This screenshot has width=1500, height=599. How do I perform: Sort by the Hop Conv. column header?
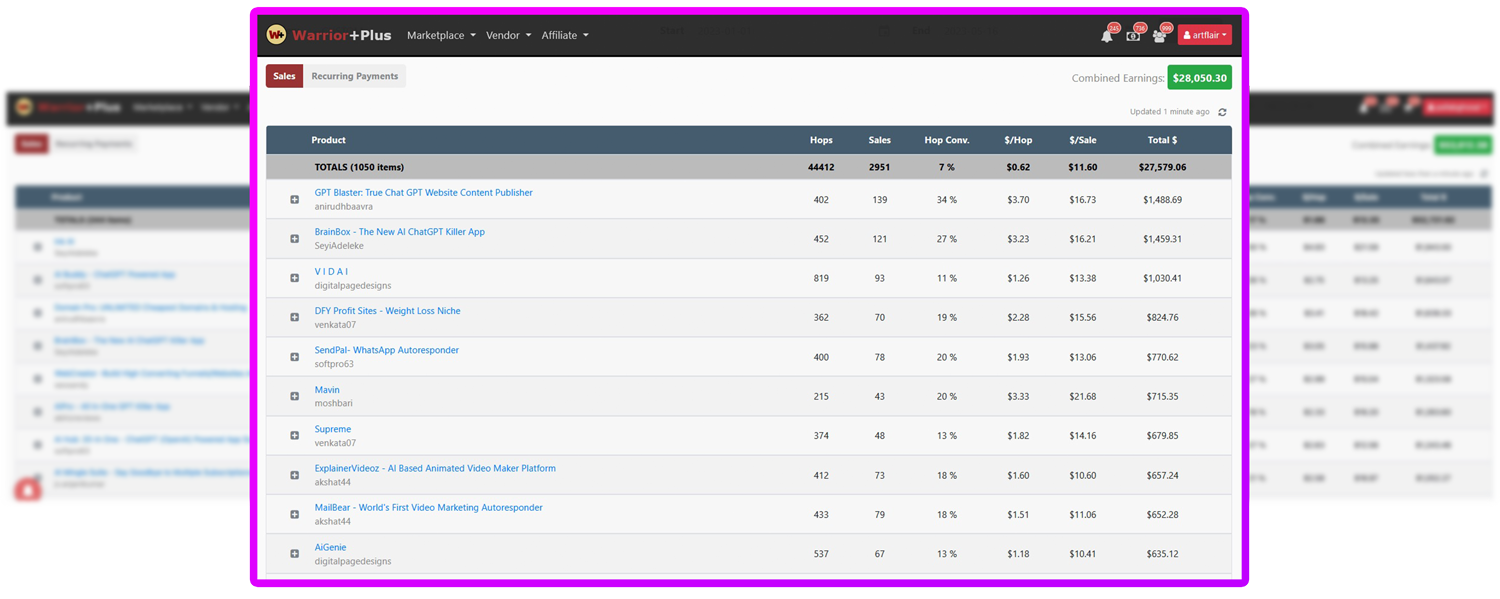pyautogui.click(x=946, y=140)
